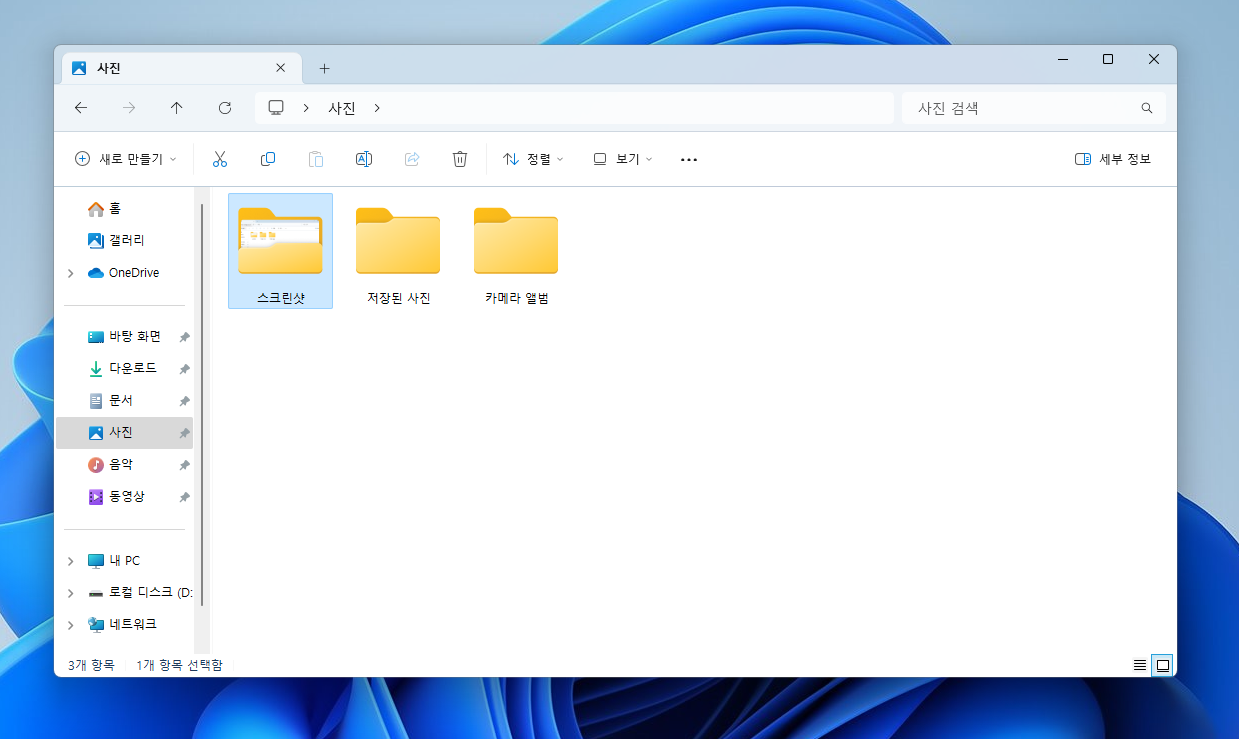Open 동영상 quick access folder
Viewport: 1239px width, 739px height.
124,496
